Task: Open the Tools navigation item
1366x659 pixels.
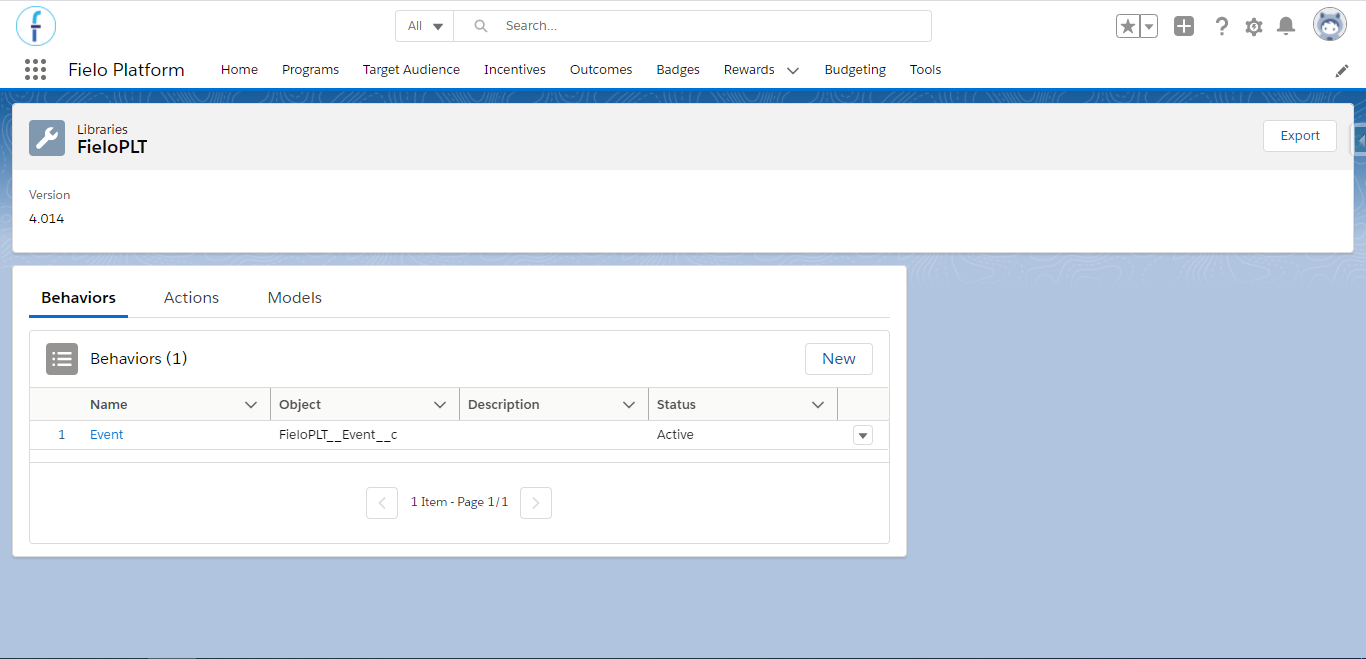Action: point(925,70)
